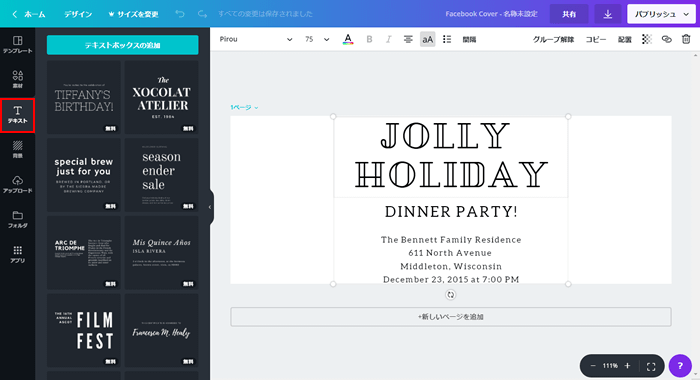Open the Templates sidebar tab
This screenshot has width=700, height=380.
(17, 45)
